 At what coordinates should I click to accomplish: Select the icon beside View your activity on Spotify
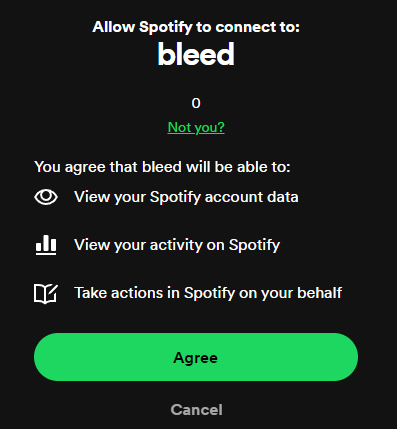click(46, 245)
